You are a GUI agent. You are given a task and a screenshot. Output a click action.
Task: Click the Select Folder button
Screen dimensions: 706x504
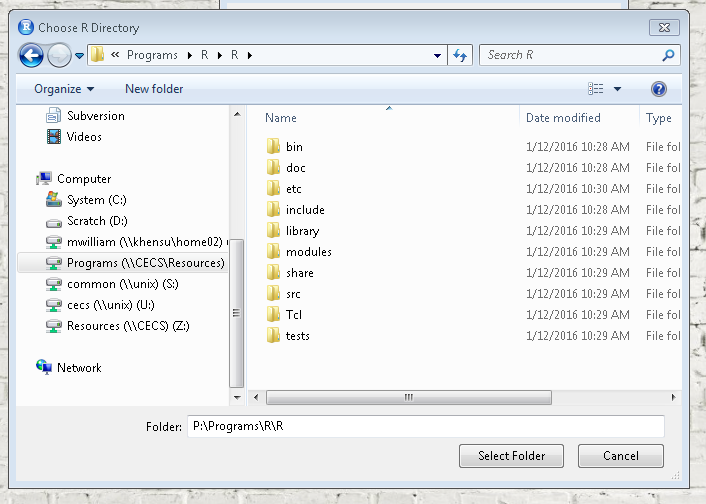click(x=511, y=456)
